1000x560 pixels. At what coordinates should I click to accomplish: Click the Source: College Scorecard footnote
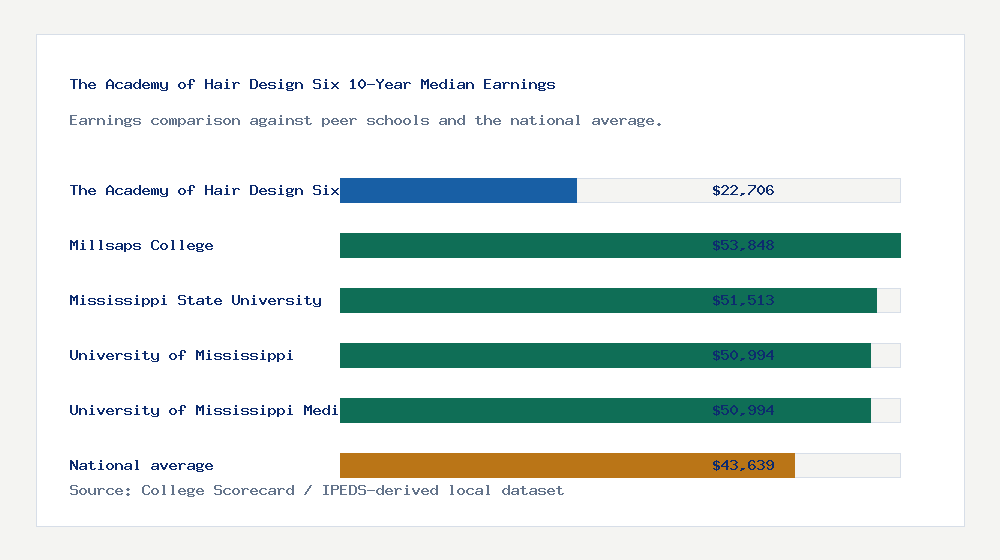pyautogui.click(x=317, y=490)
